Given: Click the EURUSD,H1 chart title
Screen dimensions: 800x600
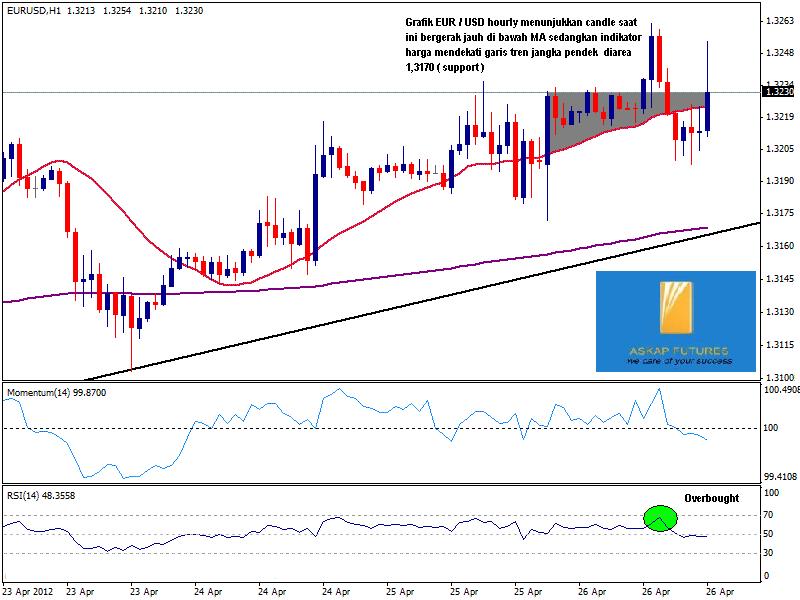Looking at the screenshot, I should coord(32,9).
